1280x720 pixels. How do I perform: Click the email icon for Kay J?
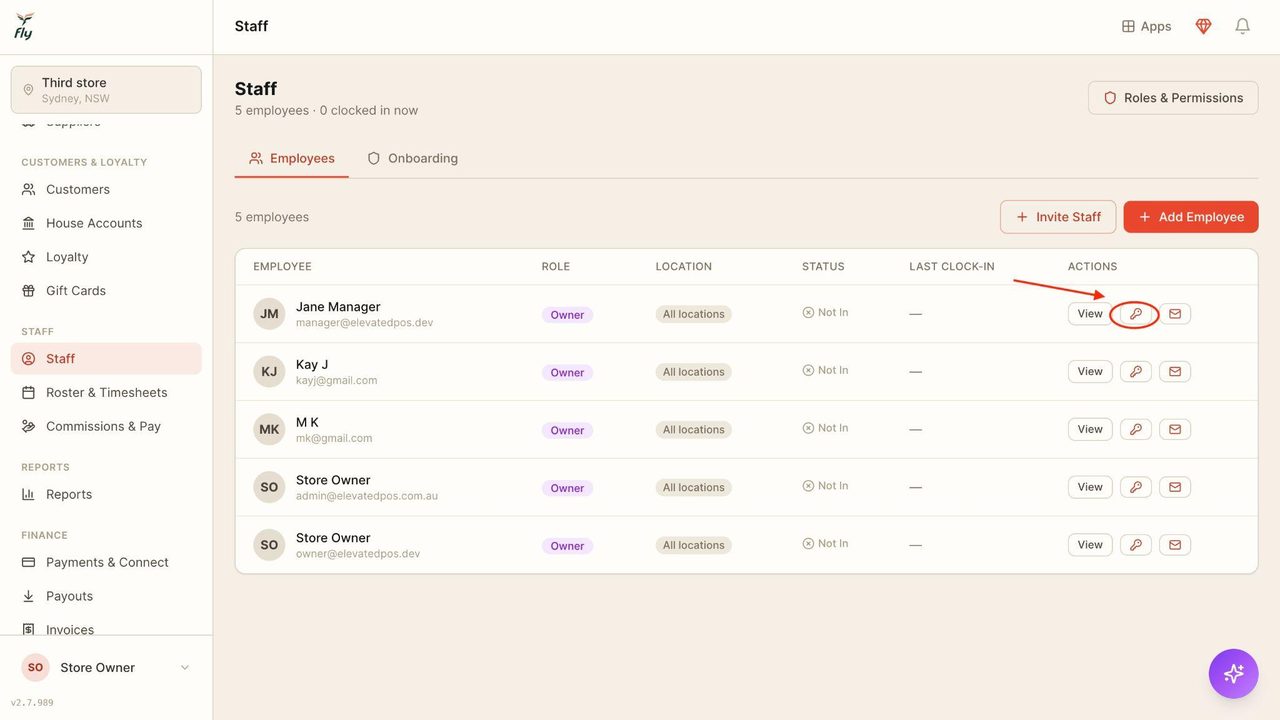(x=1175, y=372)
